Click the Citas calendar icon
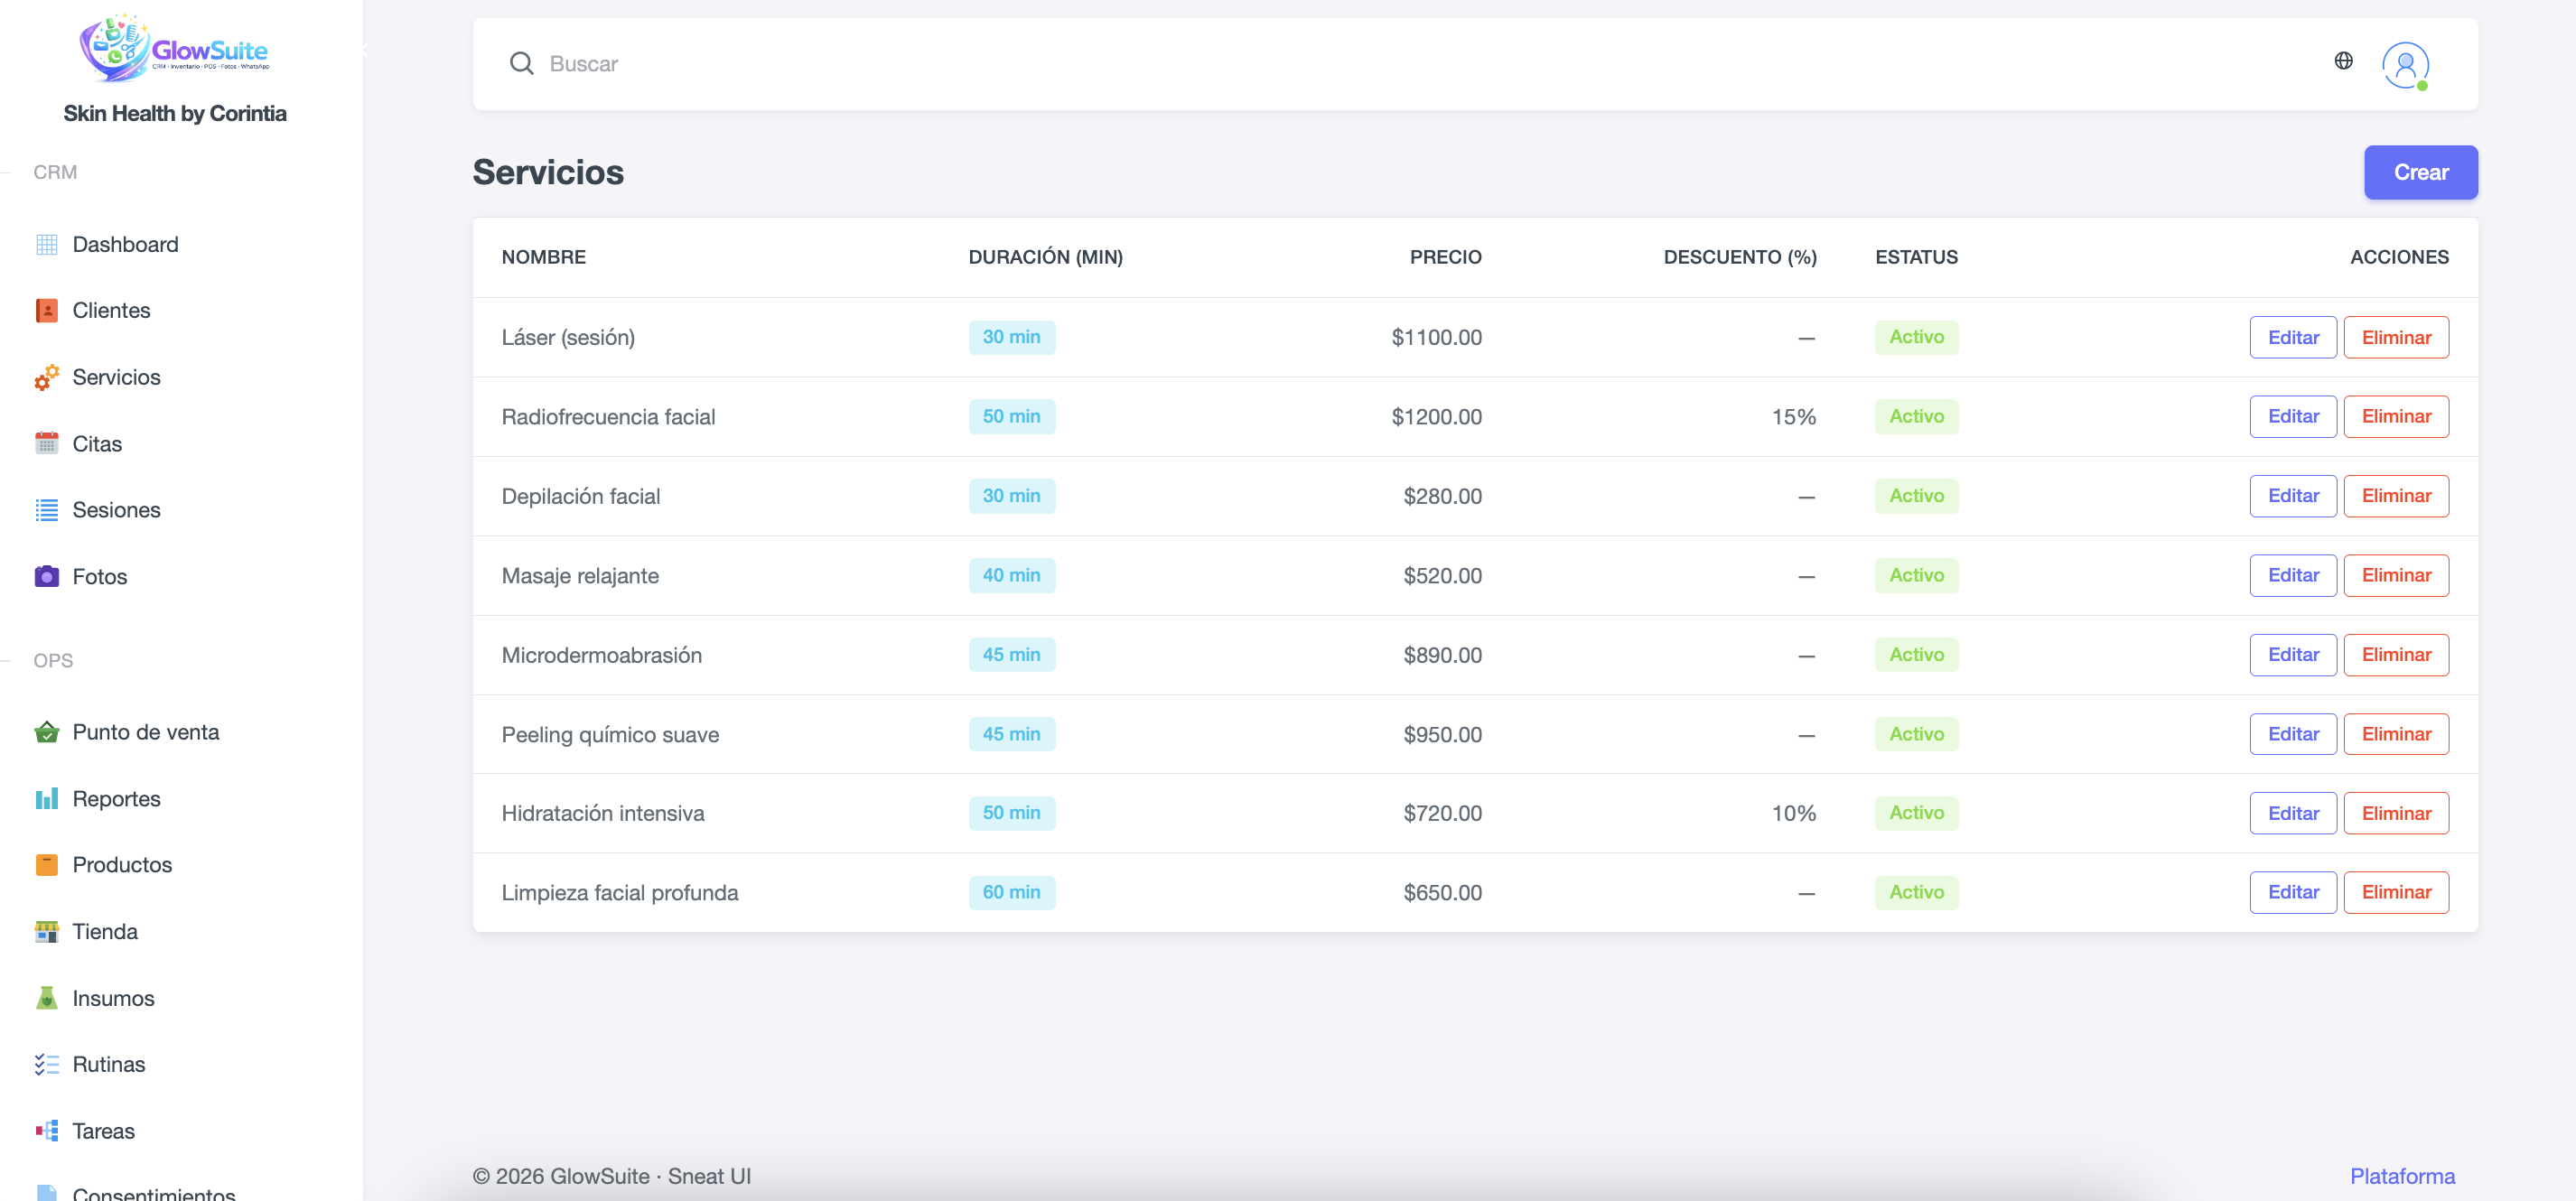The width and height of the screenshot is (2576, 1201). pos(46,444)
